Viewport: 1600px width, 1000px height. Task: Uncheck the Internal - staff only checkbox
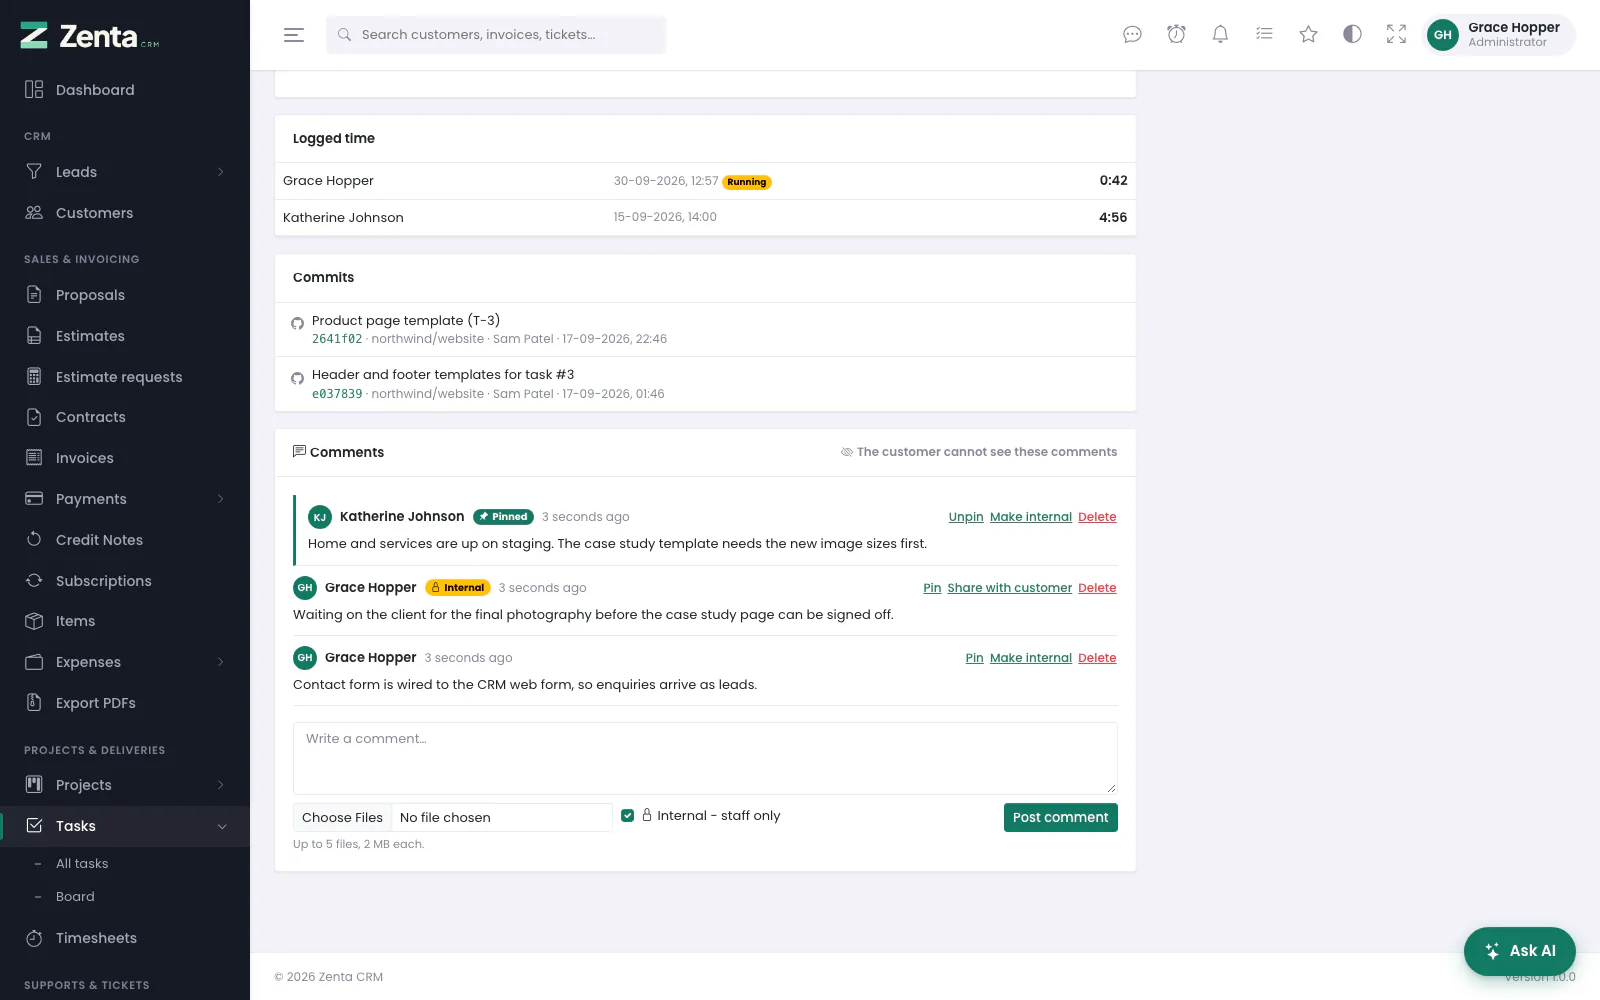click(x=628, y=816)
